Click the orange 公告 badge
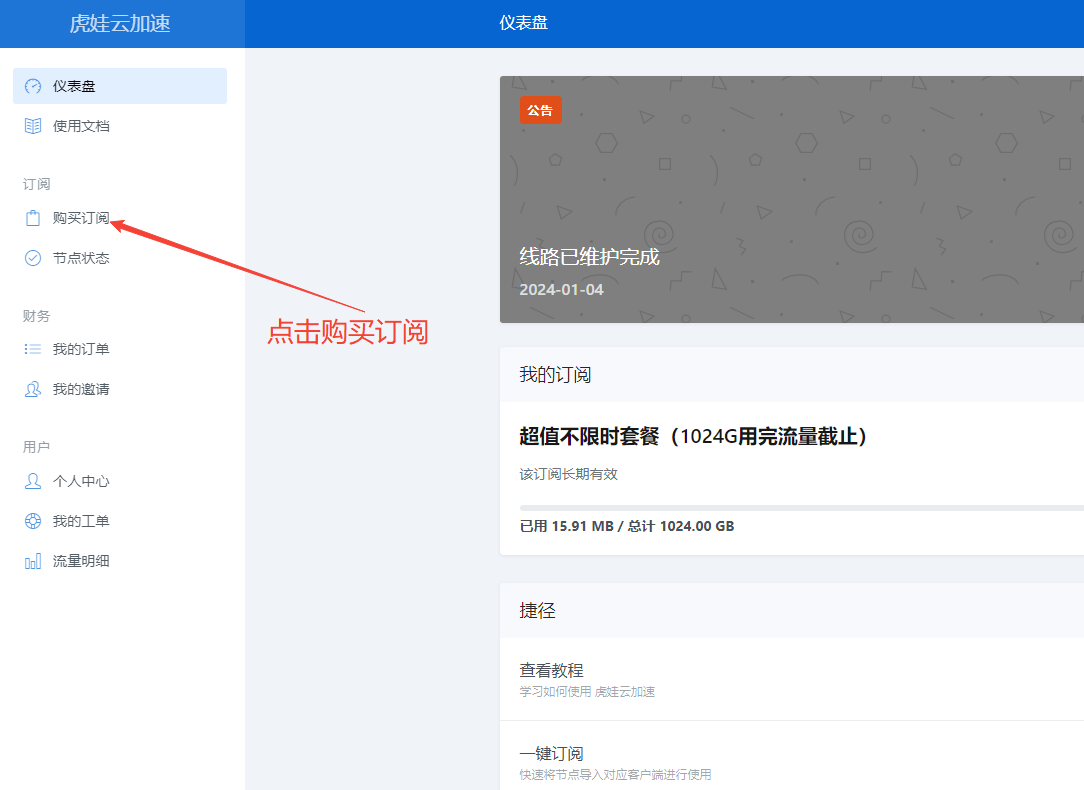This screenshot has width=1084, height=790. pos(540,110)
